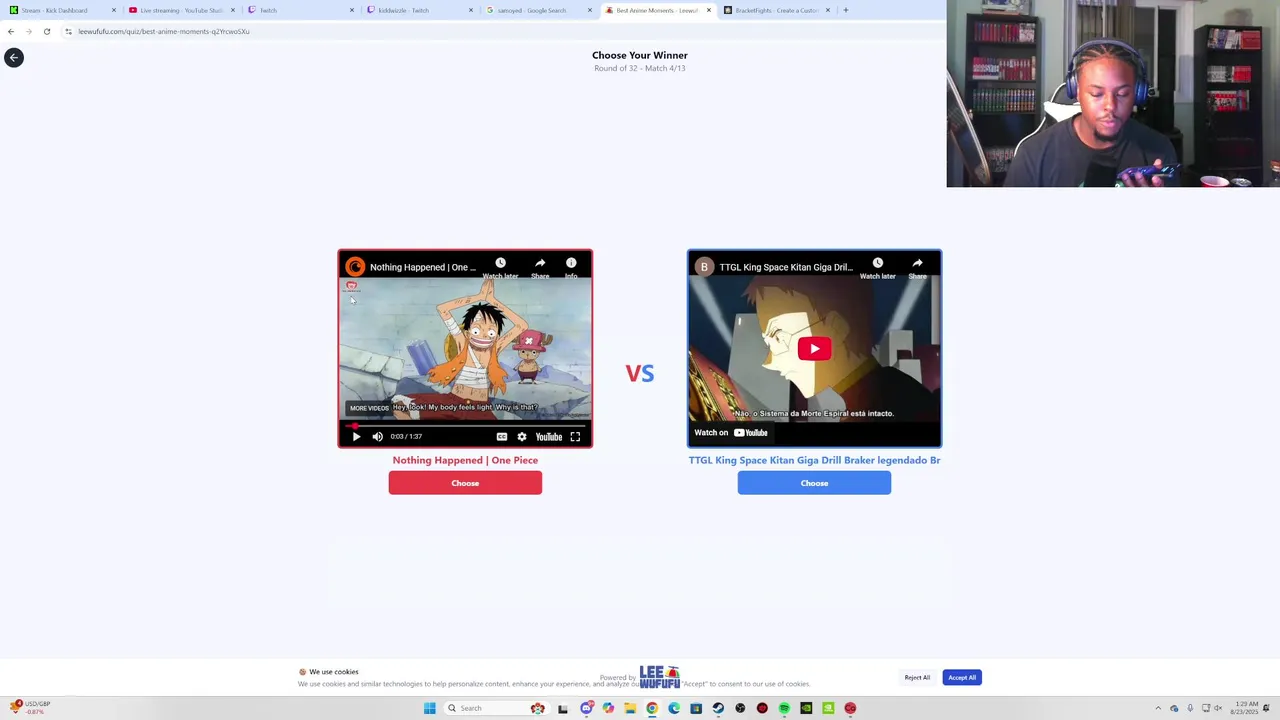The height and width of the screenshot is (720, 1280).
Task: Reload the current page
Action: (x=47, y=31)
